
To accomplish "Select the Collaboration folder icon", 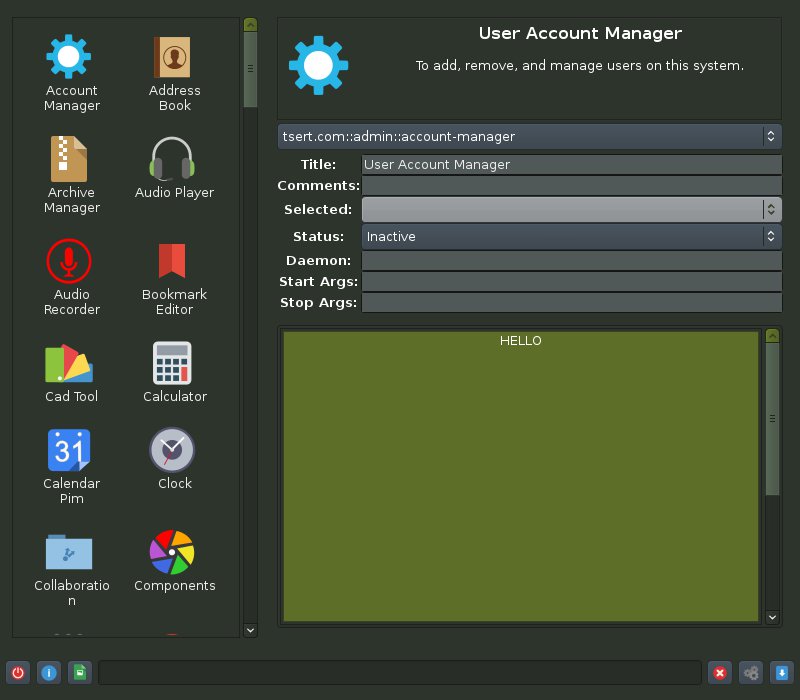I will pos(71,552).
